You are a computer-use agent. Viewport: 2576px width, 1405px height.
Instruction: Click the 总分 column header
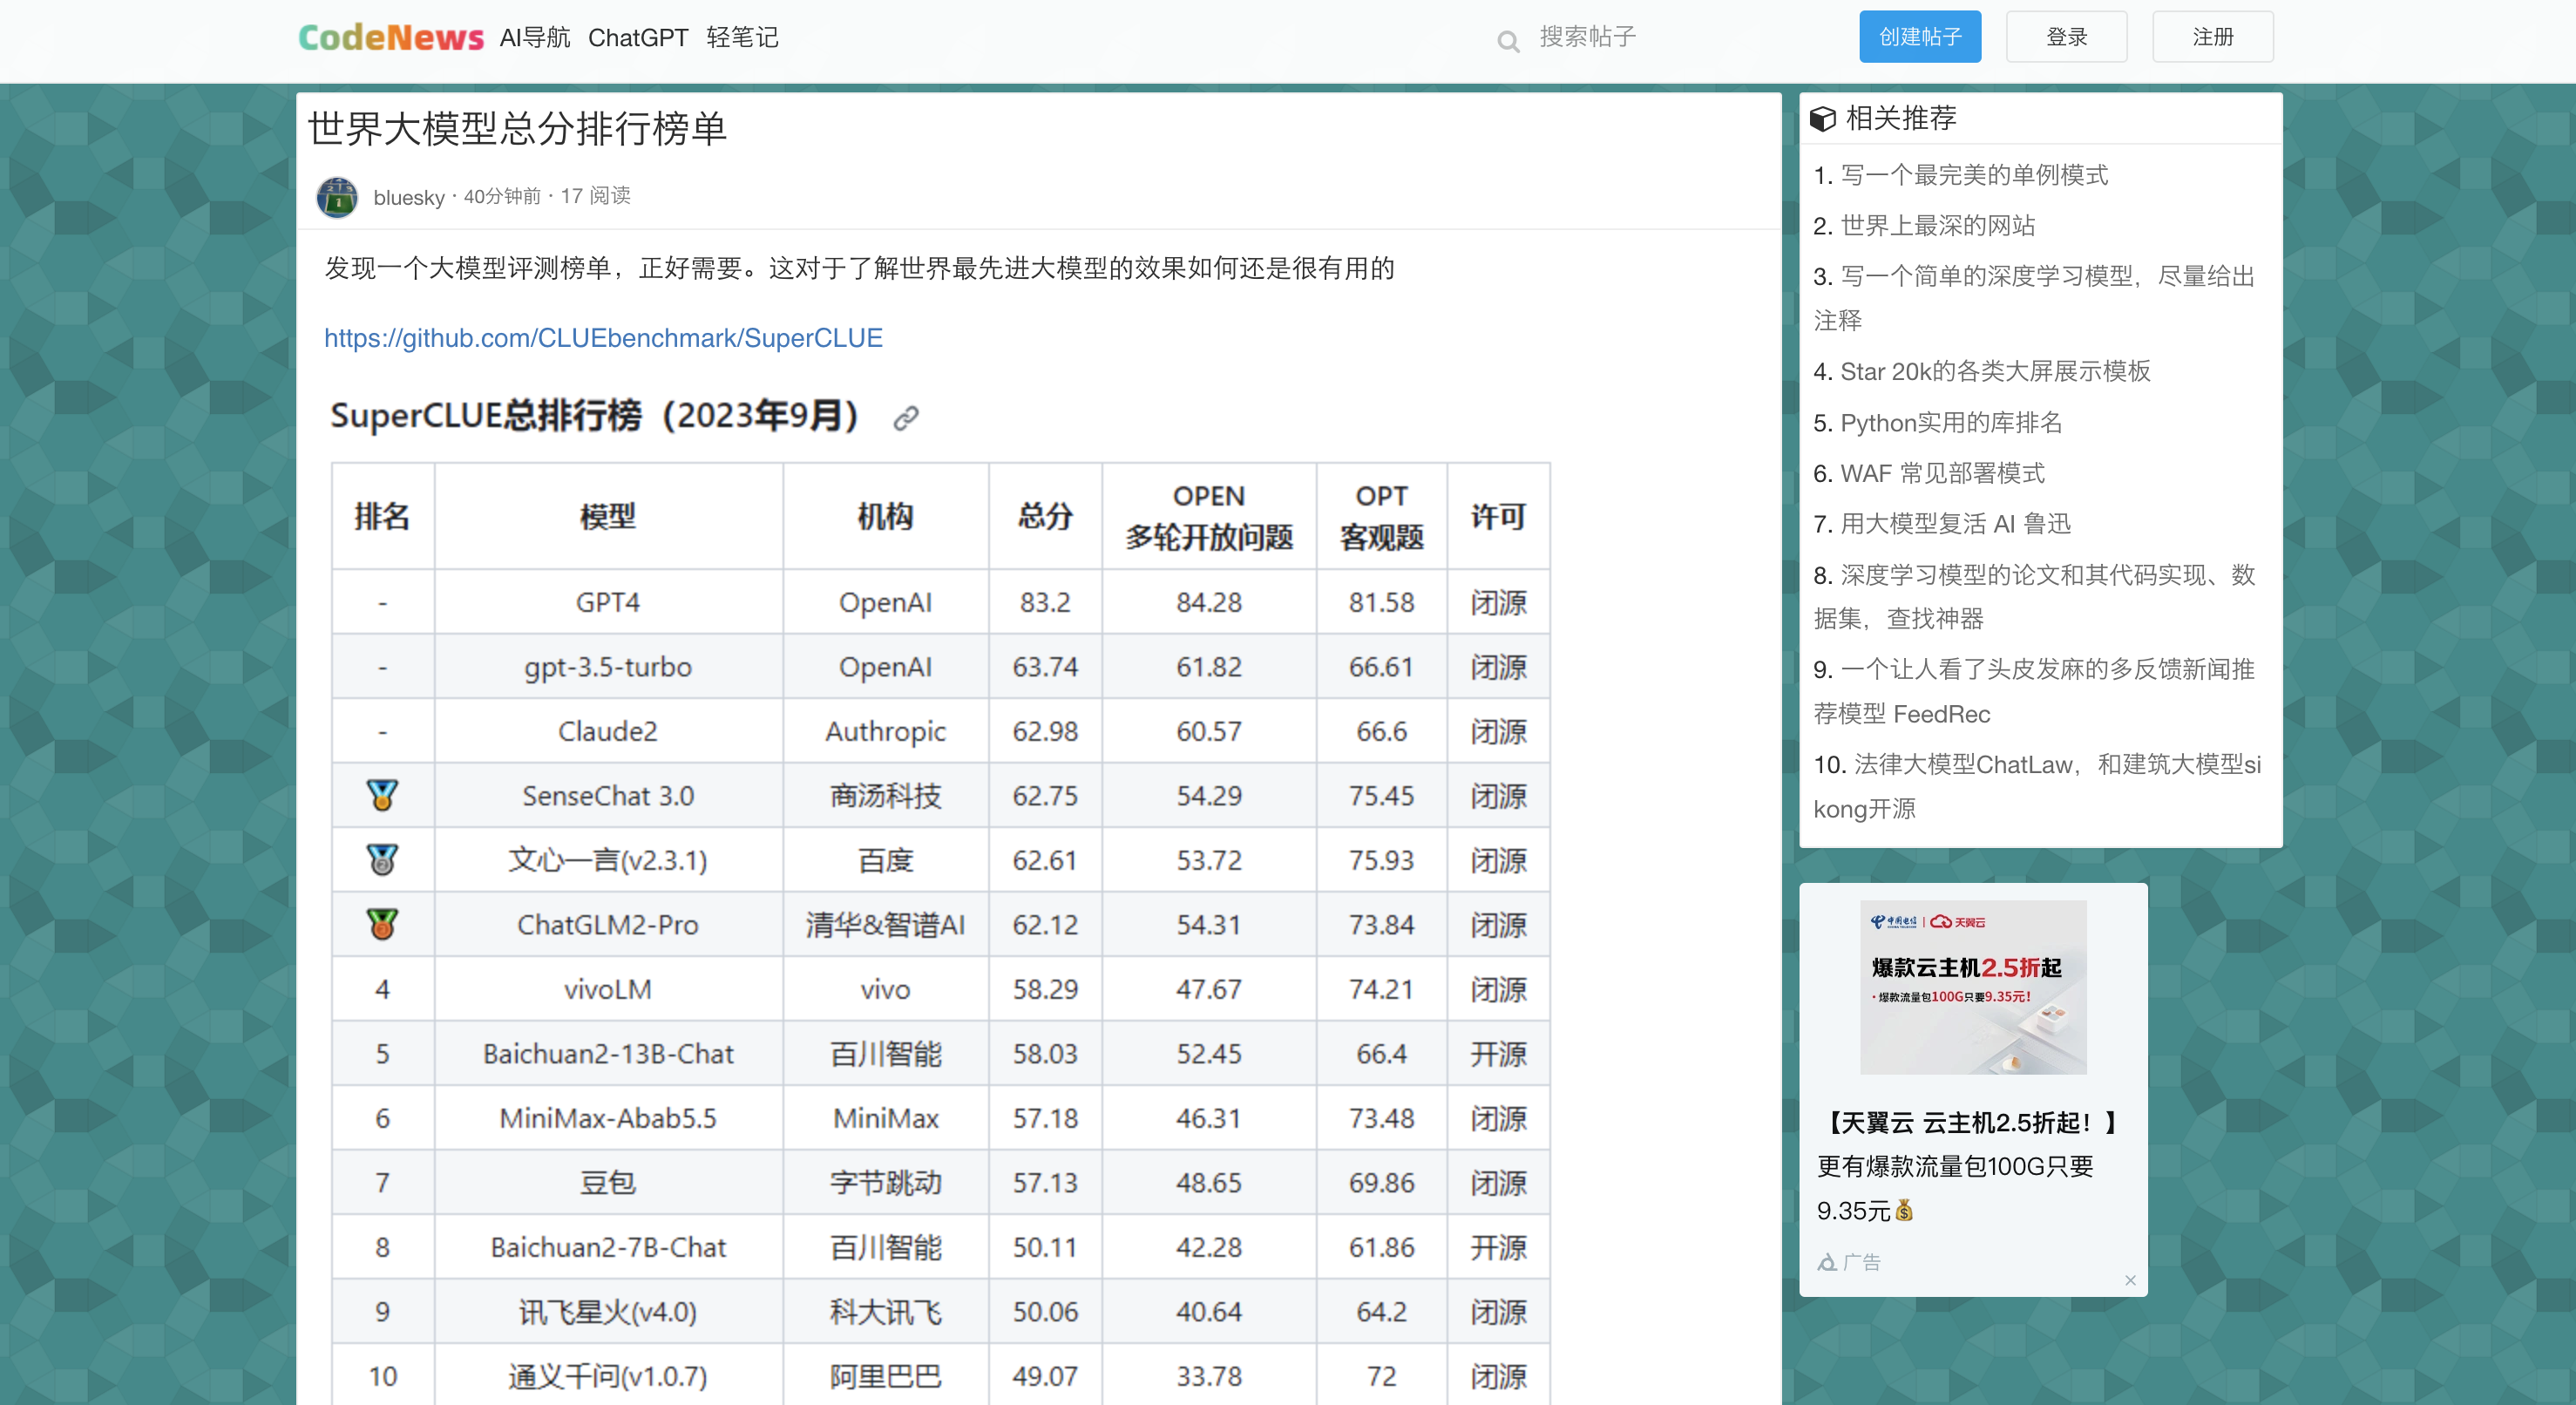1045,517
